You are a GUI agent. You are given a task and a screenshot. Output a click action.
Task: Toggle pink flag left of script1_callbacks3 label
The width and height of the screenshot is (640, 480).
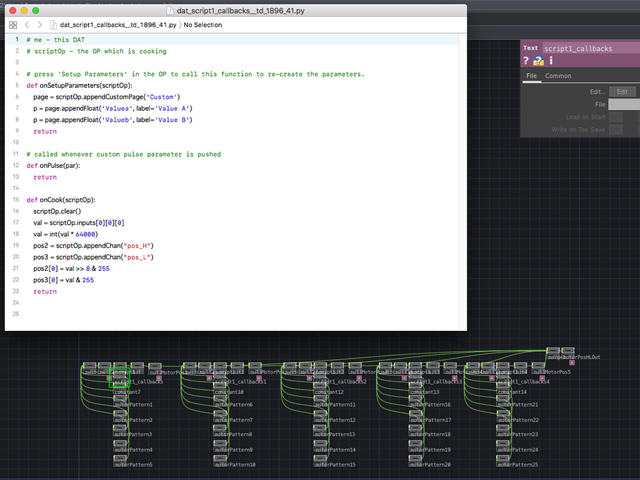(404, 378)
